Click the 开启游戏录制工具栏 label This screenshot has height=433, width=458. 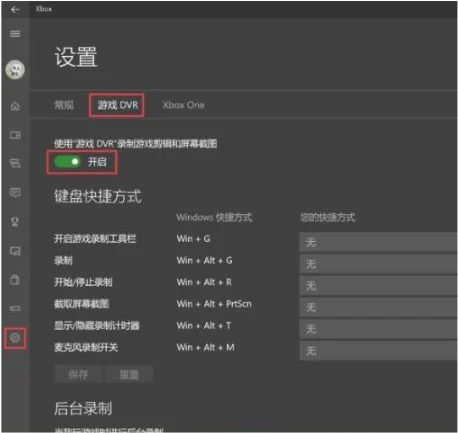click(x=95, y=239)
